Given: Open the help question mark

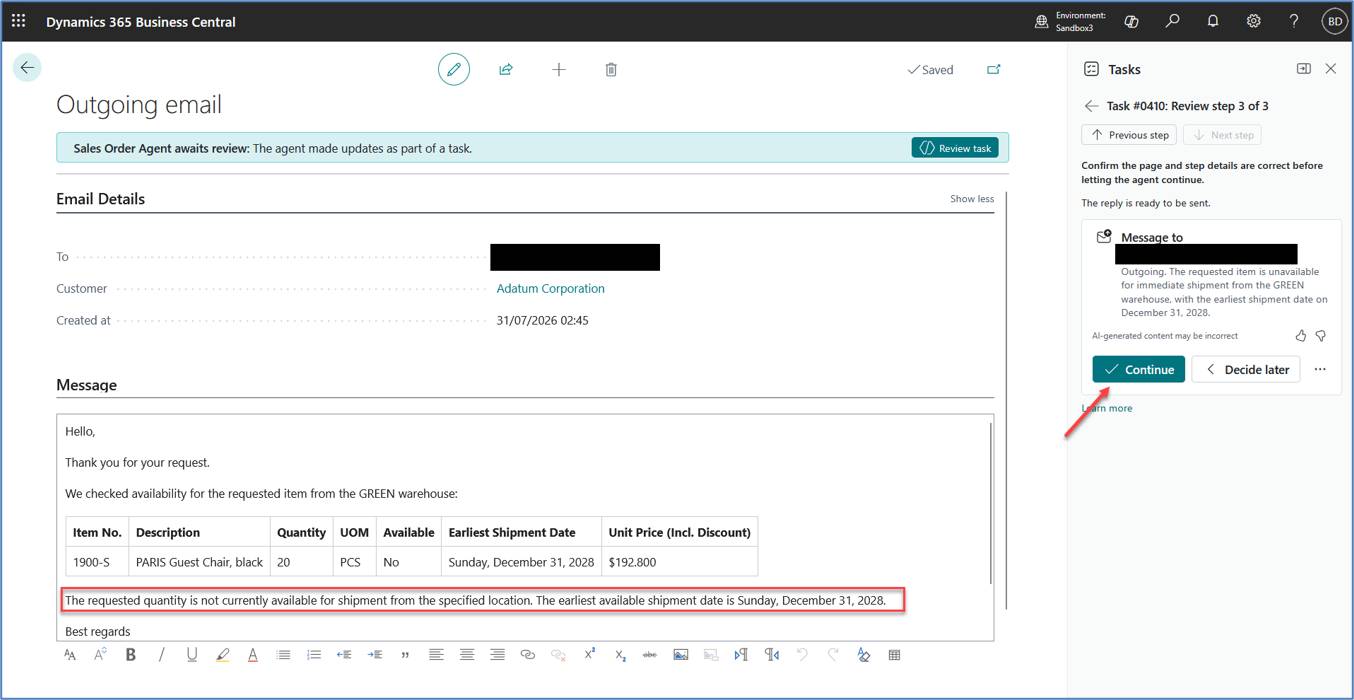Looking at the screenshot, I should pos(1294,21).
